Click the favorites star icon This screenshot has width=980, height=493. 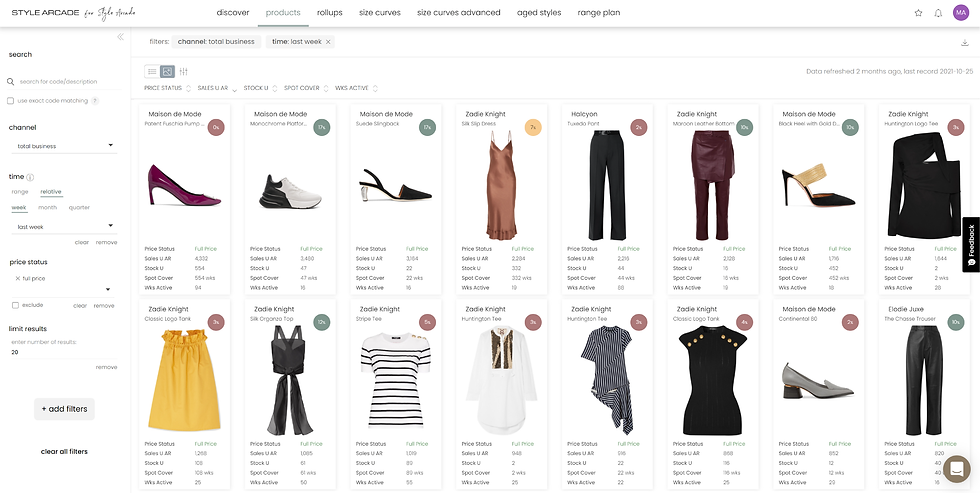click(x=918, y=12)
